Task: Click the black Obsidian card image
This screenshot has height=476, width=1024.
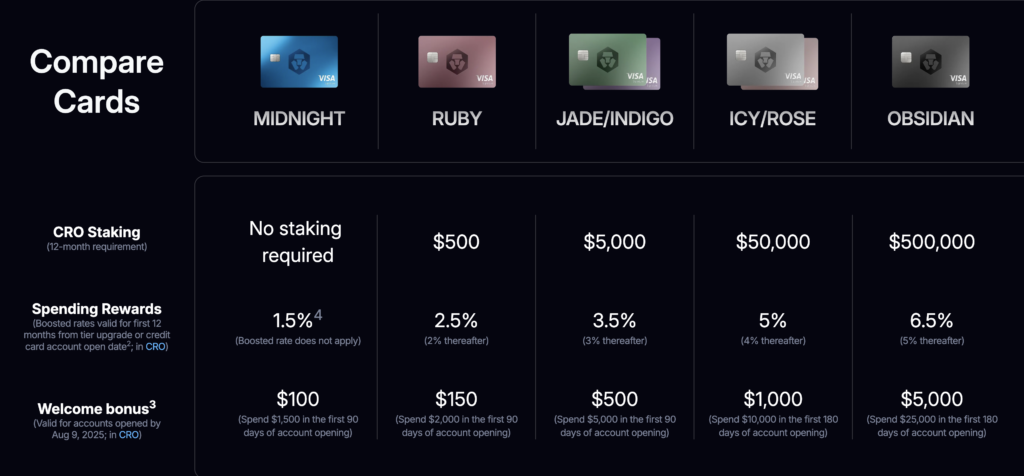Action: click(x=930, y=62)
